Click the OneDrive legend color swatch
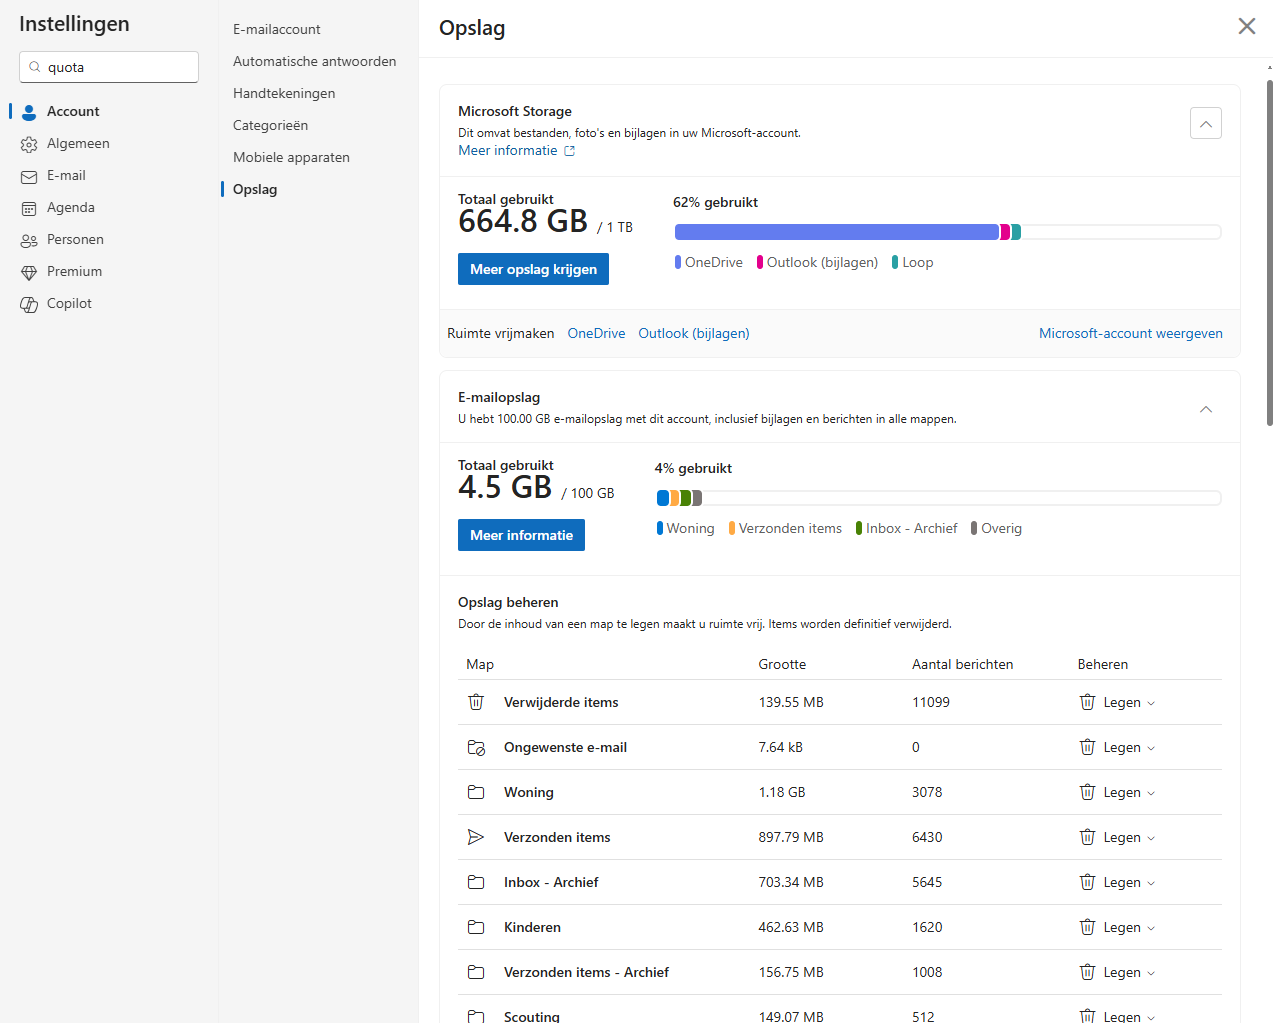1273x1023 pixels. click(678, 262)
